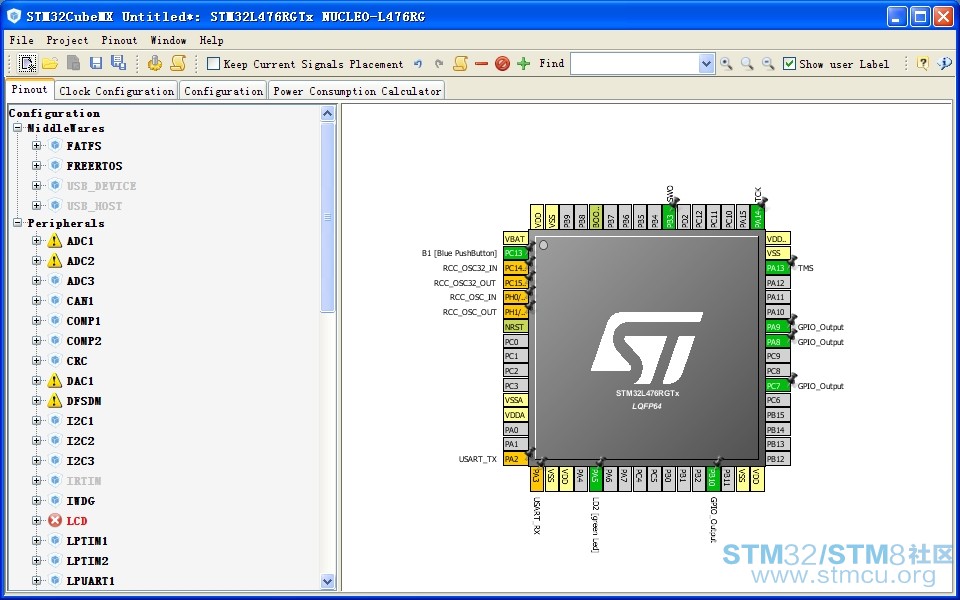Expand the ADC1 node
Screen dimensions: 960x600
click(x=37, y=241)
